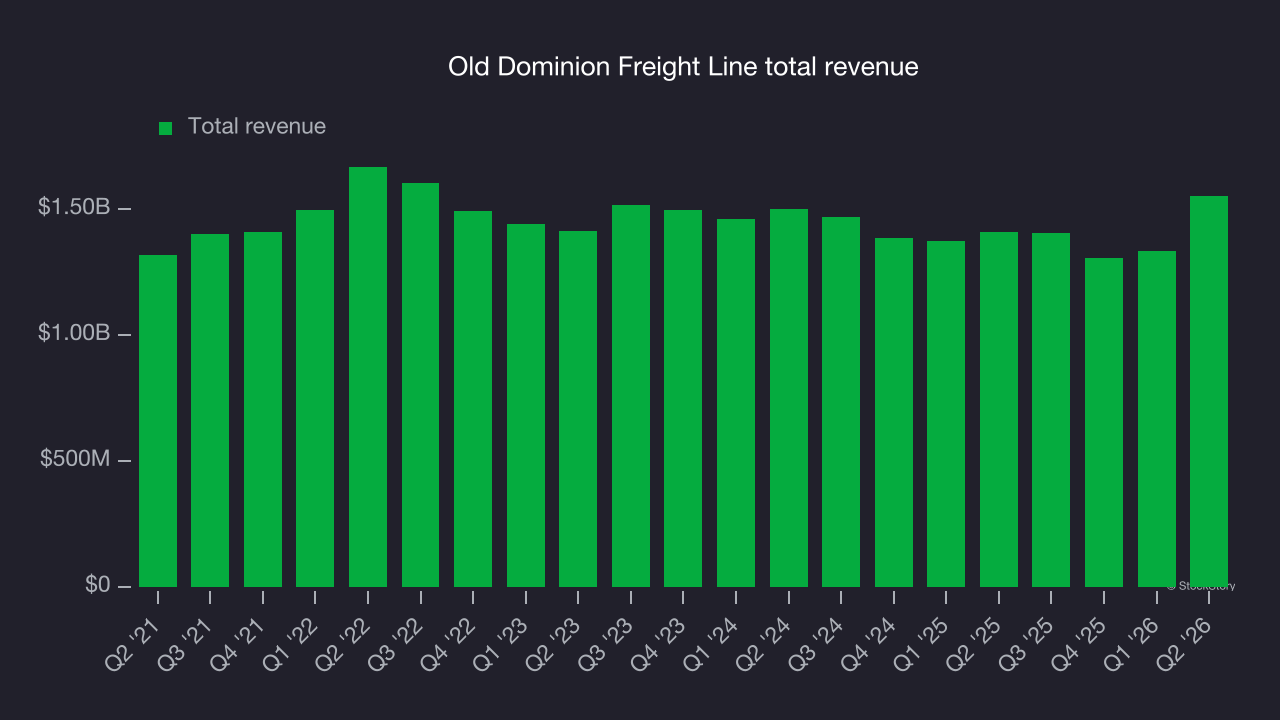
Task: Select the revenue bar for Q2 '21
Action: tap(158, 421)
